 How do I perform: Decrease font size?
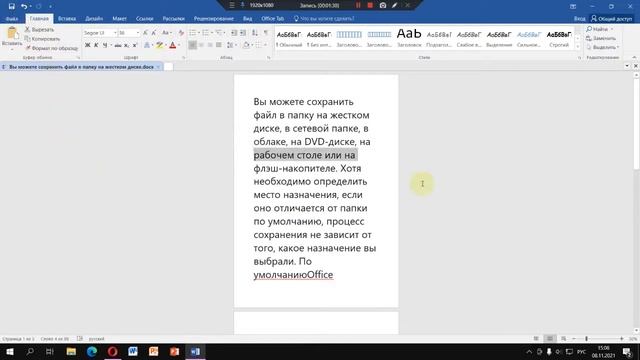(x=154, y=33)
